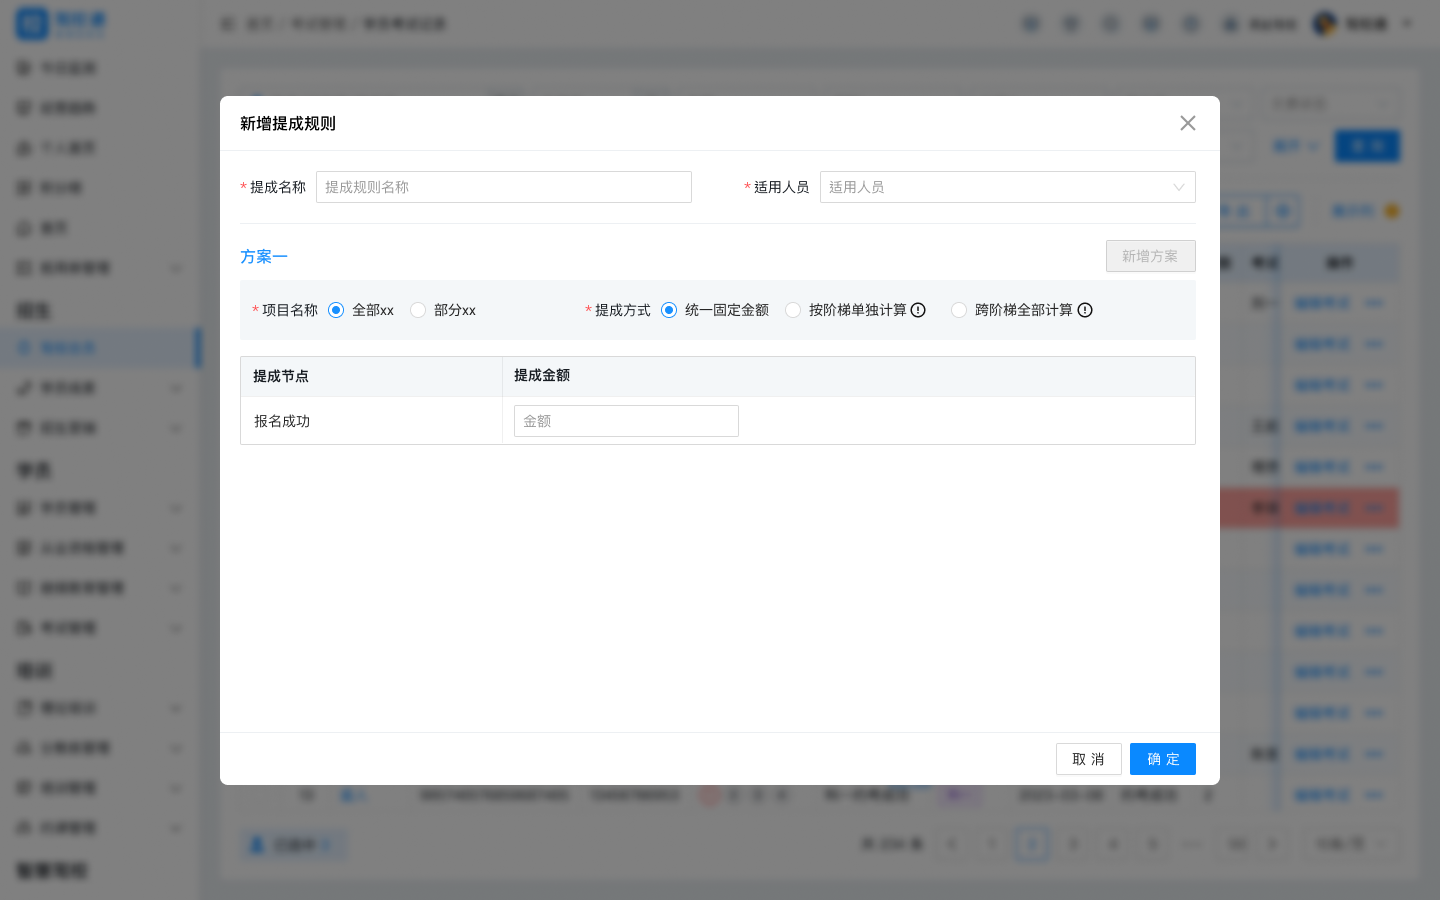Click the 金额 input for 报名成功
Image resolution: width=1440 pixels, height=900 pixels.
click(626, 421)
